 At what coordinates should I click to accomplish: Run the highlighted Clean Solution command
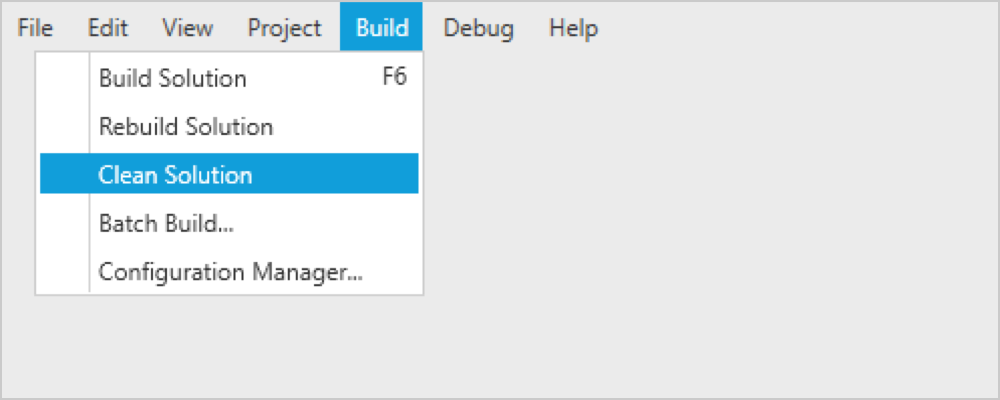click(x=175, y=175)
